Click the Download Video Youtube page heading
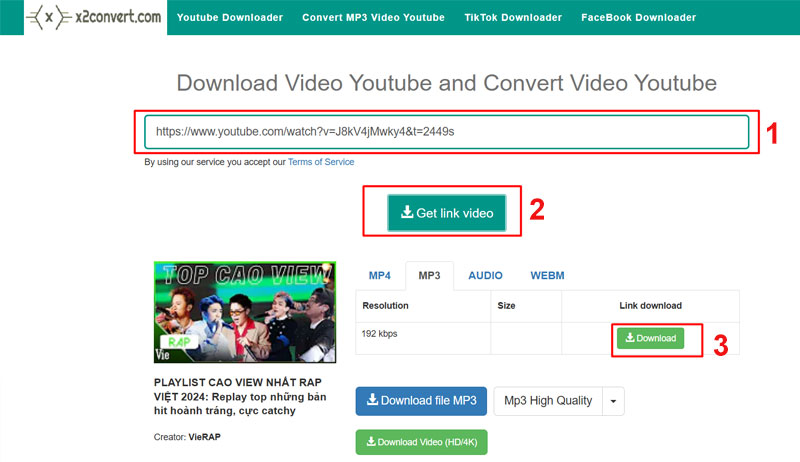This screenshot has width=800, height=462. tap(446, 83)
